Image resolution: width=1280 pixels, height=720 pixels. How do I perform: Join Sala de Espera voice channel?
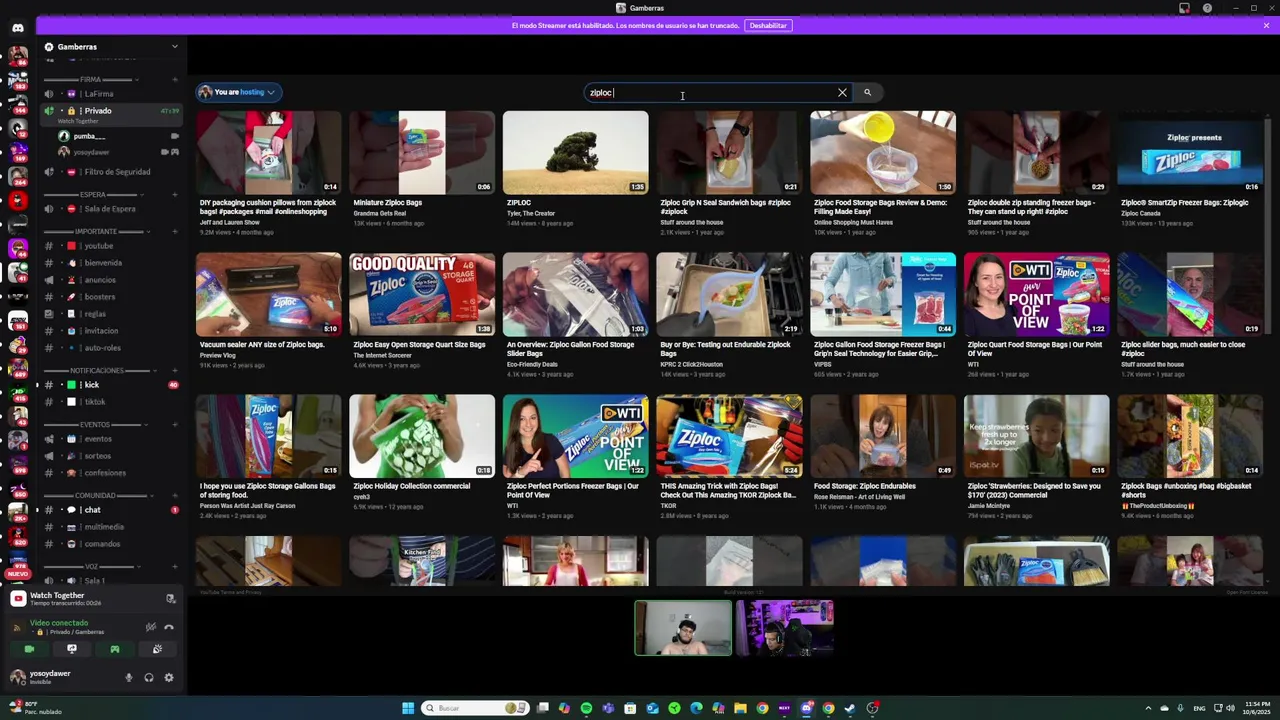pos(110,209)
